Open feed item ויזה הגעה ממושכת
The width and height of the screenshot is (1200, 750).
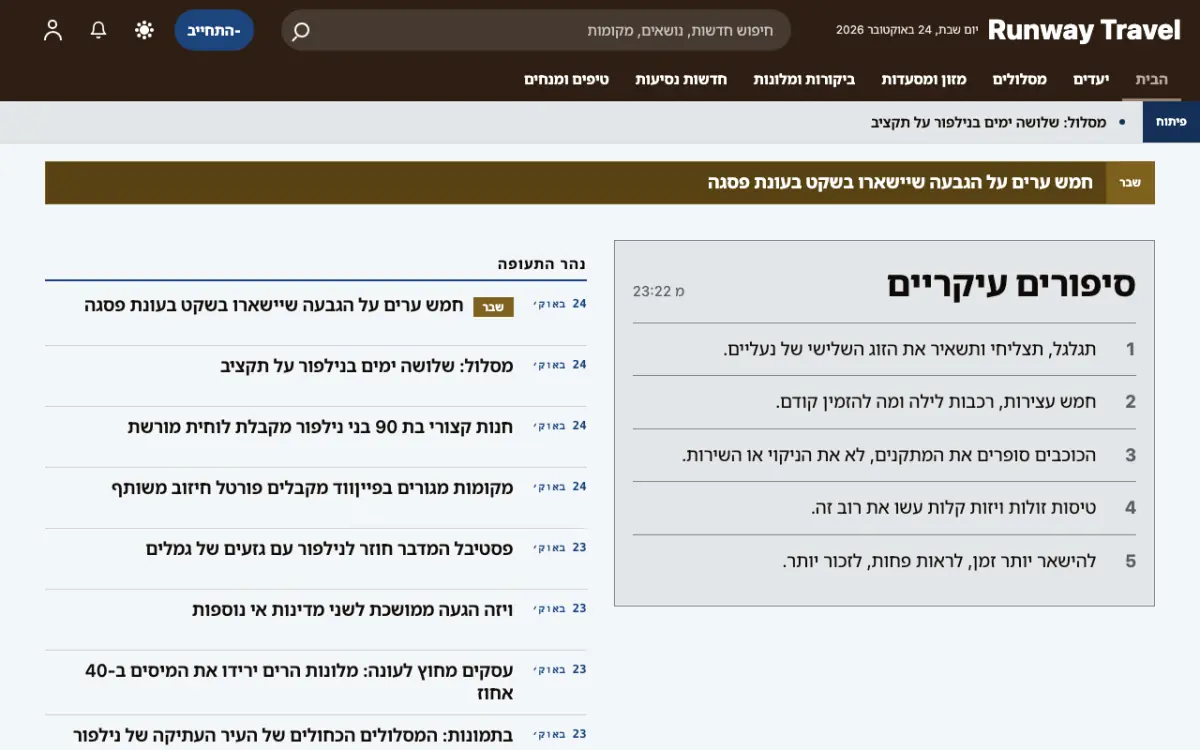tap(353, 610)
